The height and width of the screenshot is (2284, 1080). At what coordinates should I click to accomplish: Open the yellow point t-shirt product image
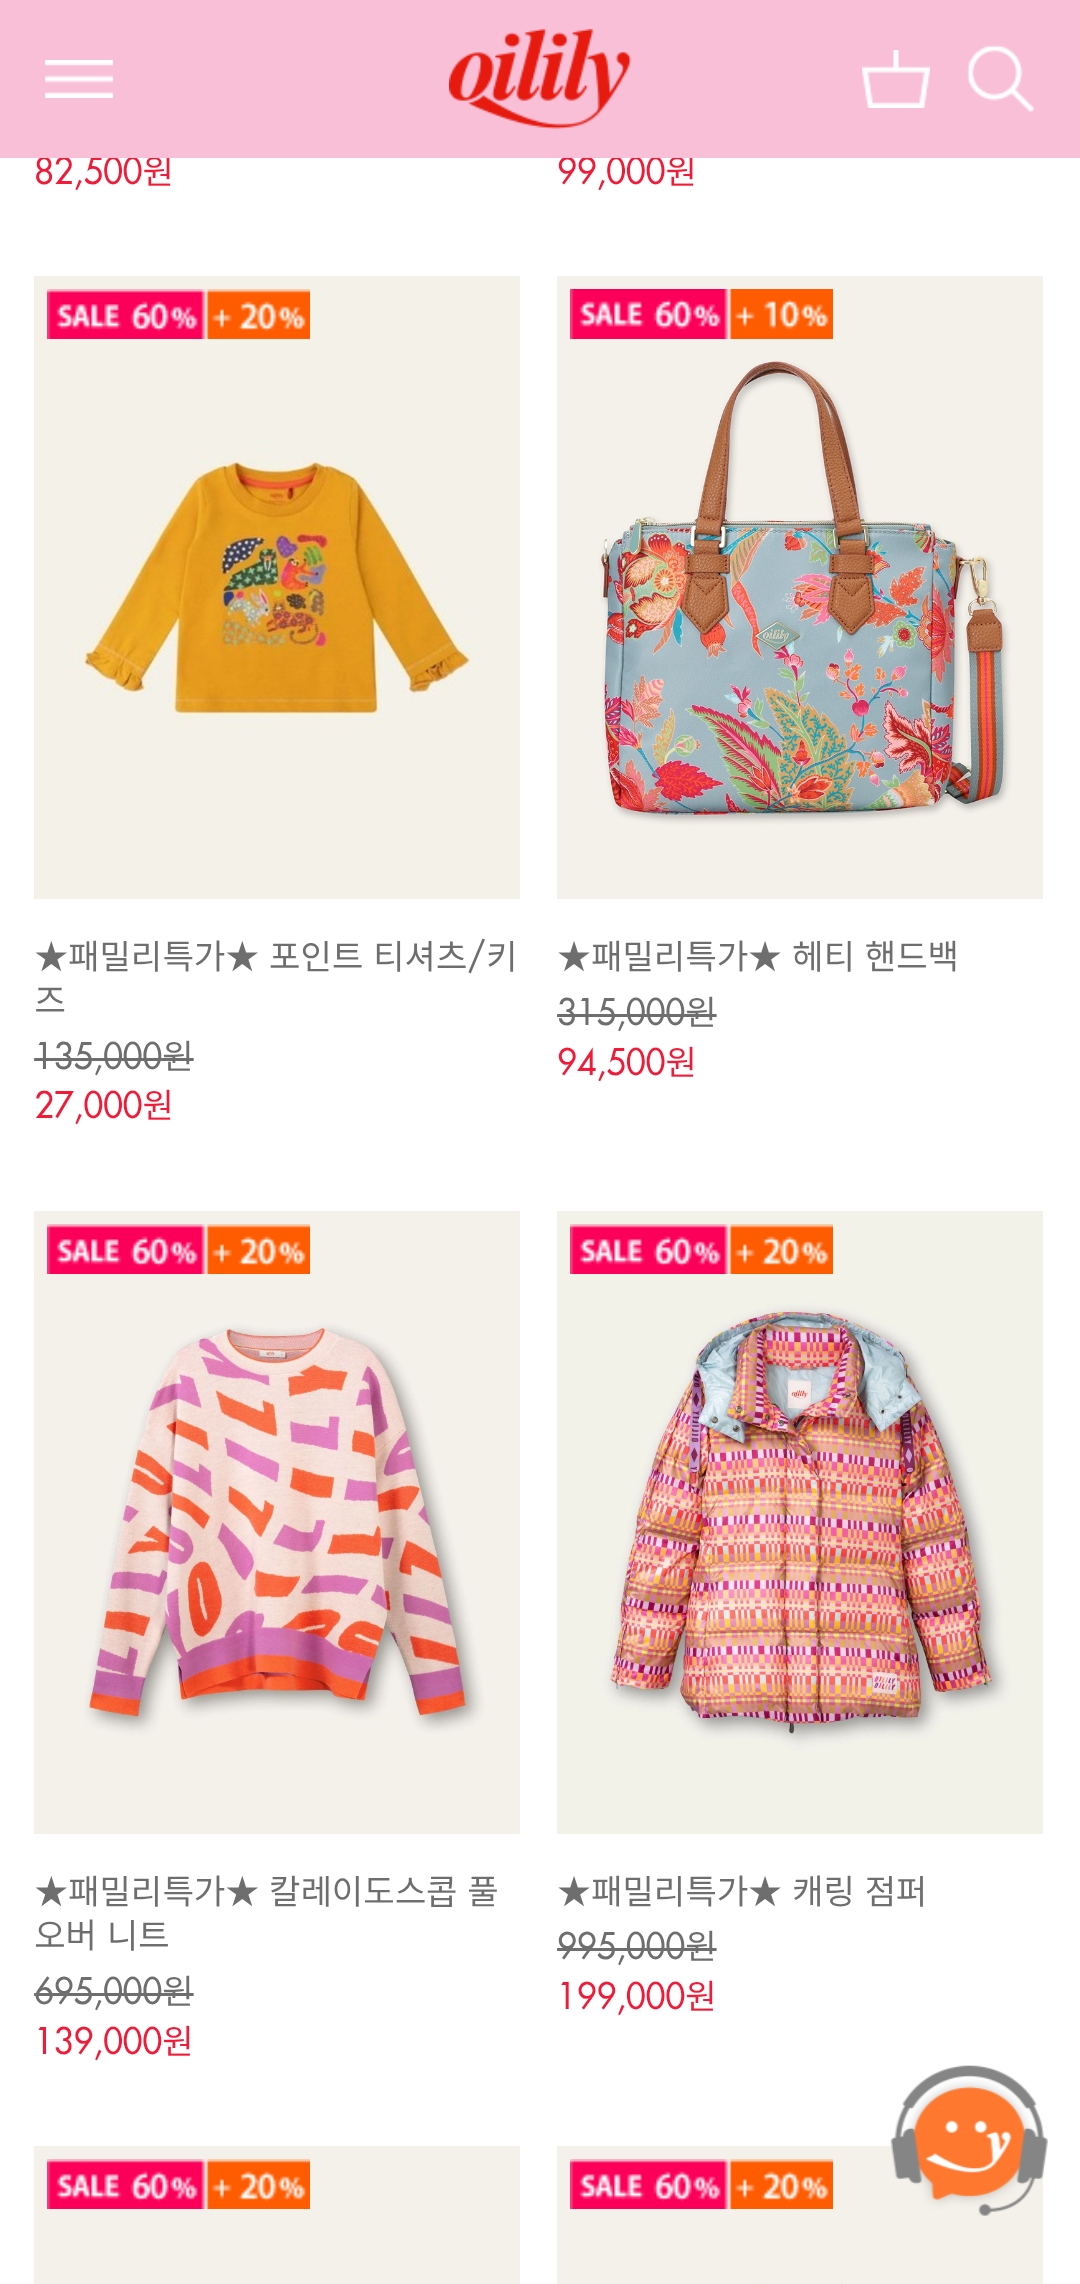[277, 587]
